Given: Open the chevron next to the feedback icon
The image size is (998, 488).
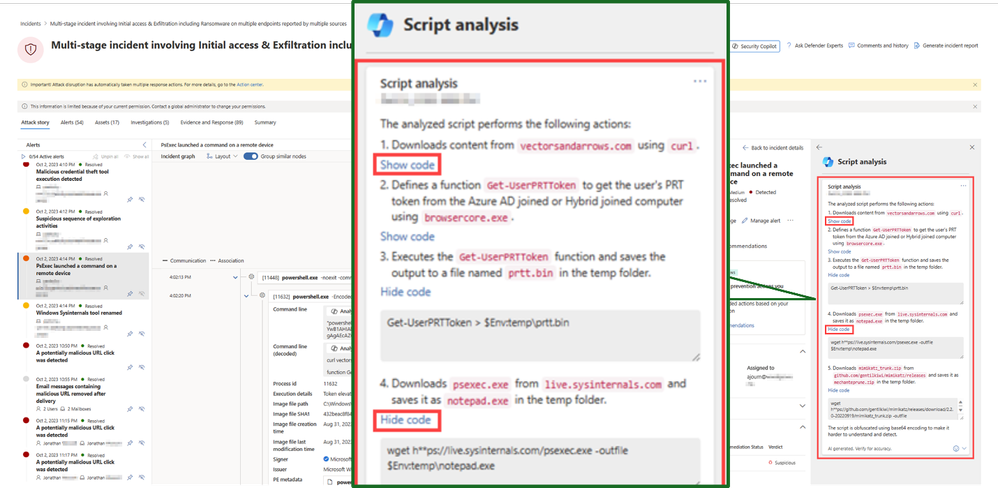Looking at the screenshot, I should point(964,449).
